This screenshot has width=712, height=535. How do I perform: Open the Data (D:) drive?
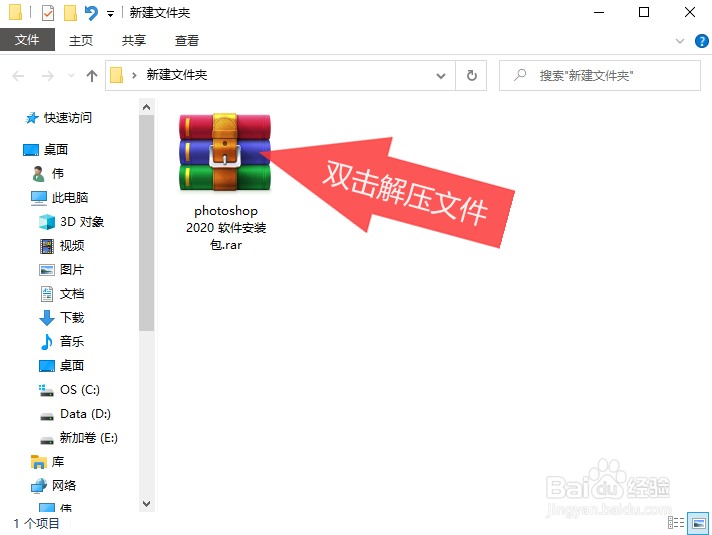[x=85, y=414]
